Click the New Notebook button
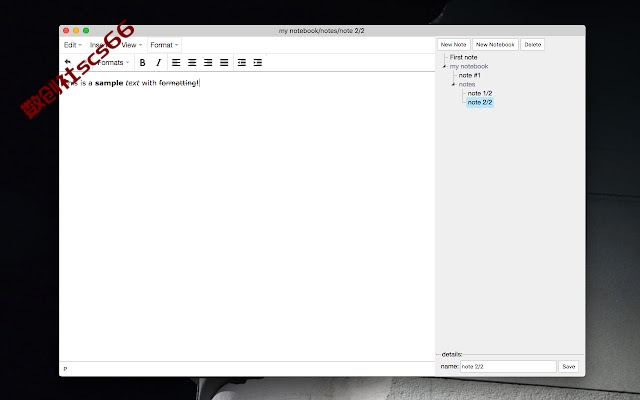640x400 pixels. [x=495, y=44]
